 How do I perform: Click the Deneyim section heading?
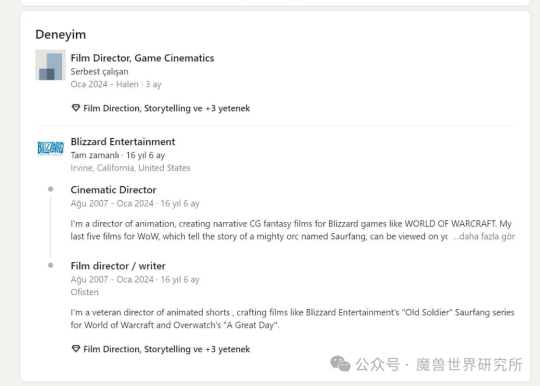coord(61,34)
